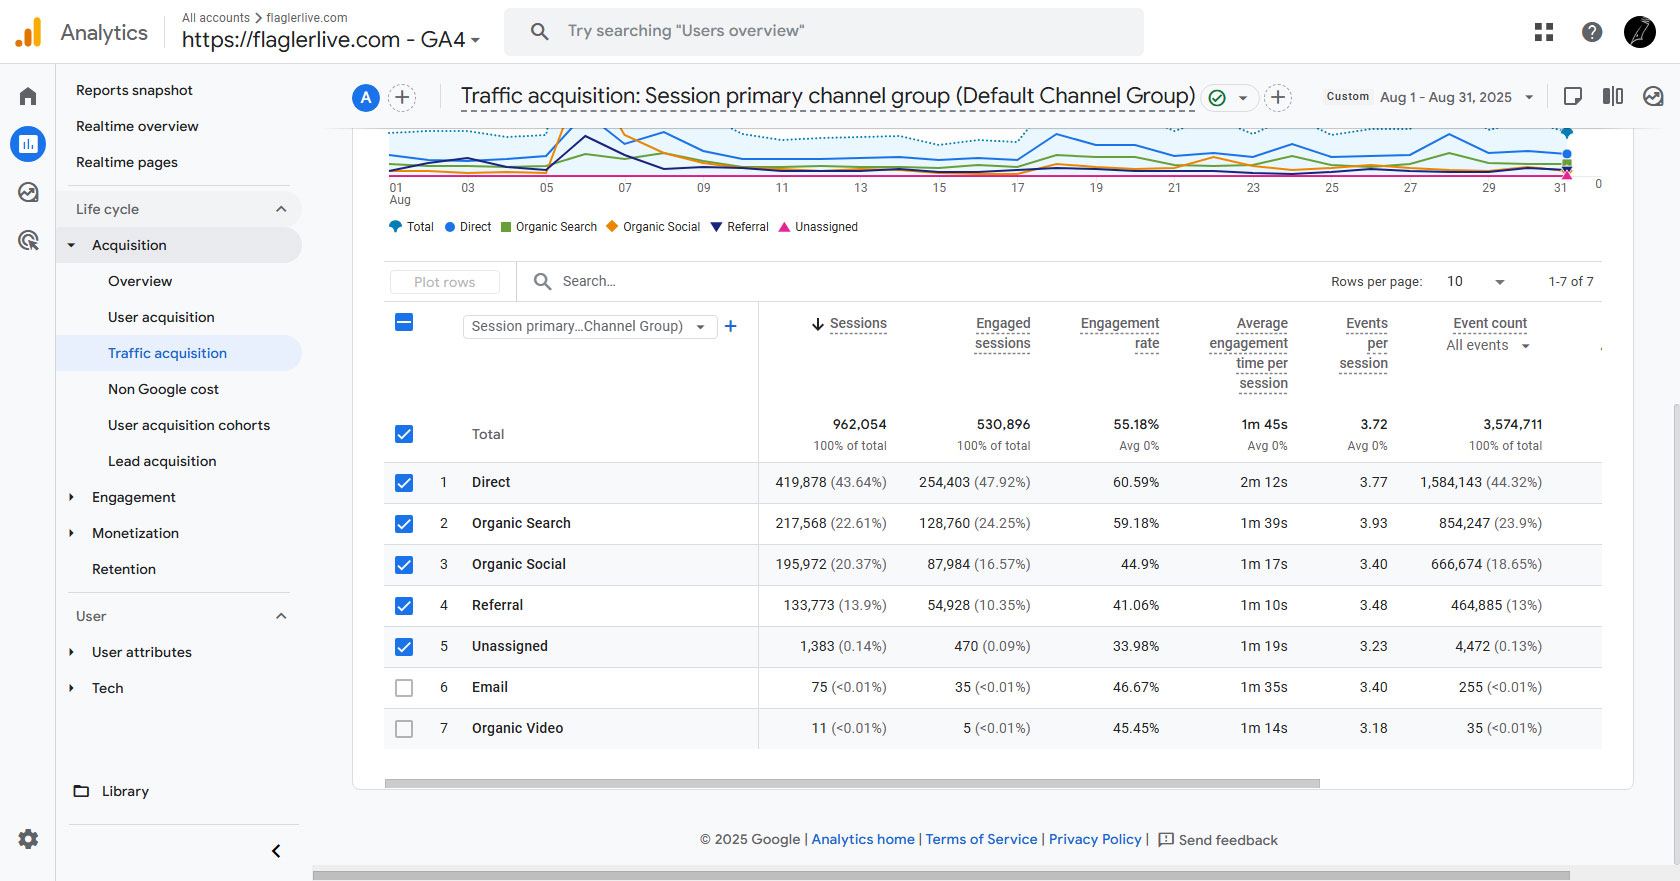The height and width of the screenshot is (881, 1680).
Task: Open the report status dropdown arrow
Action: click(x=1243, y=98)
